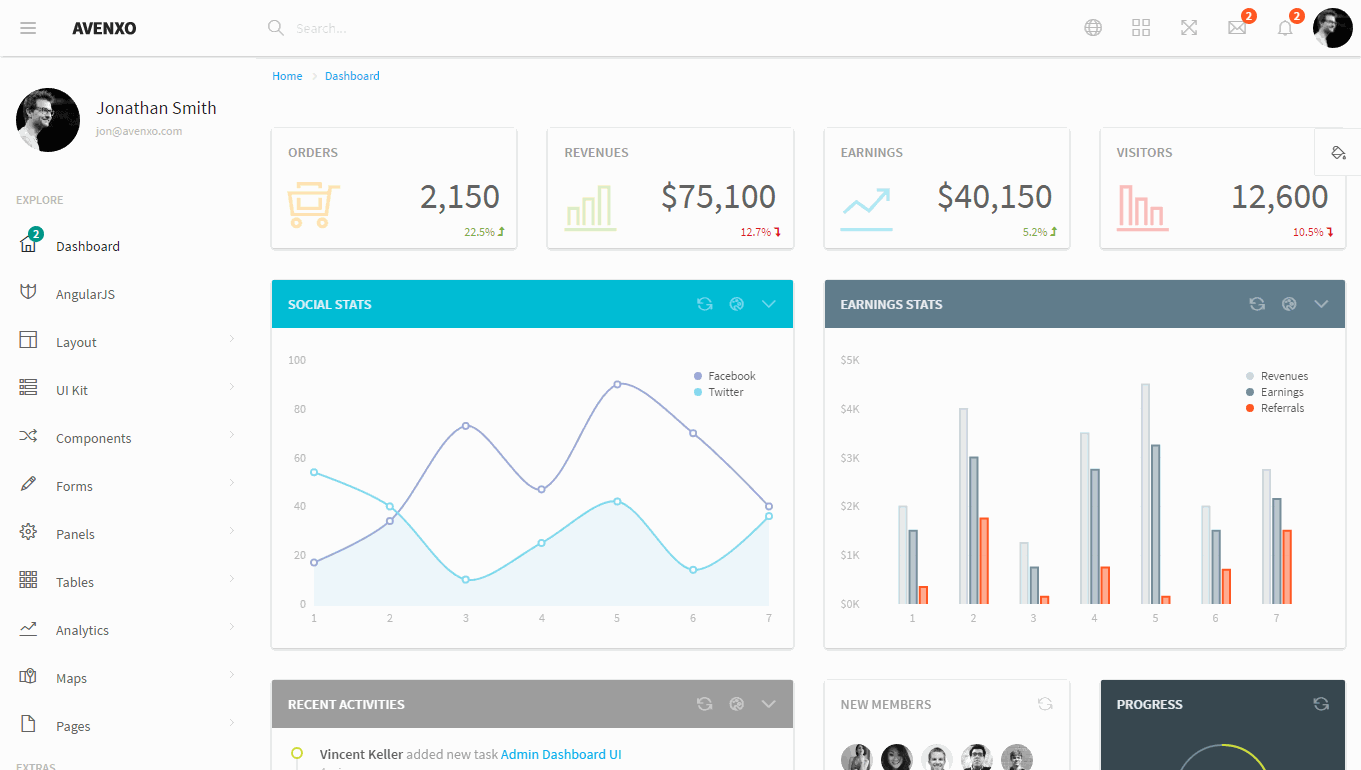This screenshot has width=1361, height=770.
Task: Toggle the Facebook series in Social Stats legend
Action: (x=724, y=376)
